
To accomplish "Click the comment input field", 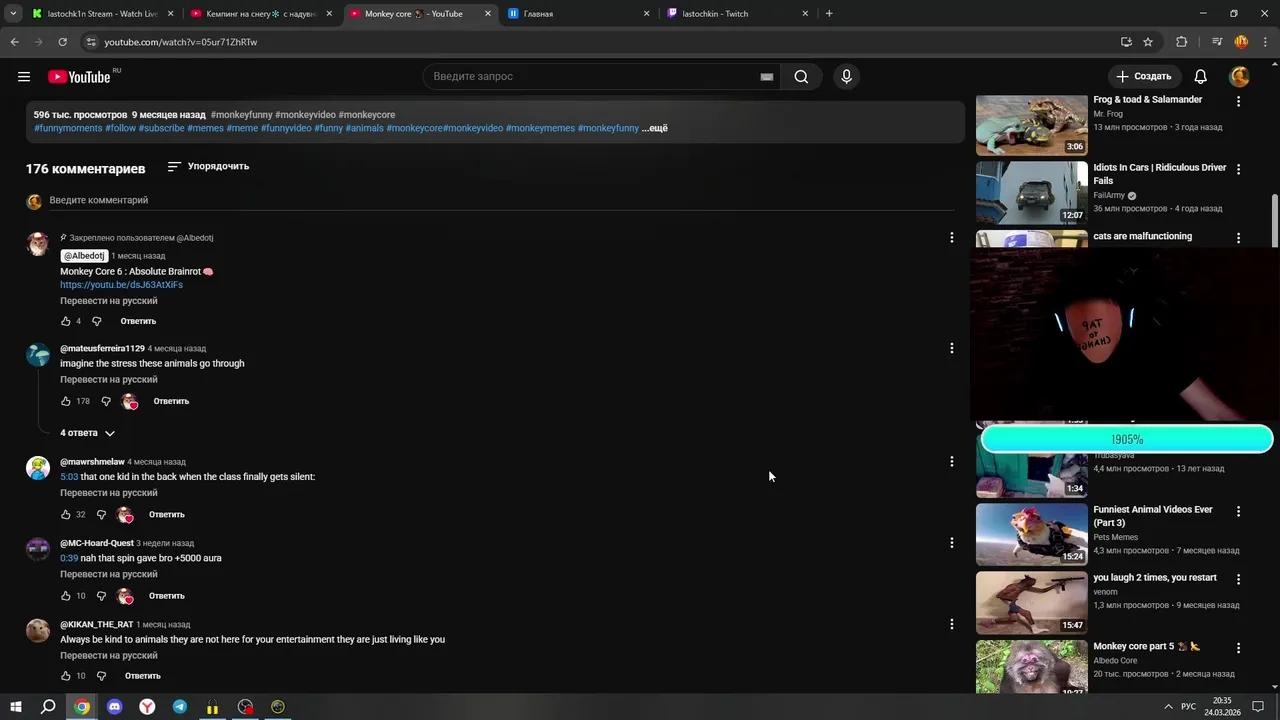I will point(500,200).
